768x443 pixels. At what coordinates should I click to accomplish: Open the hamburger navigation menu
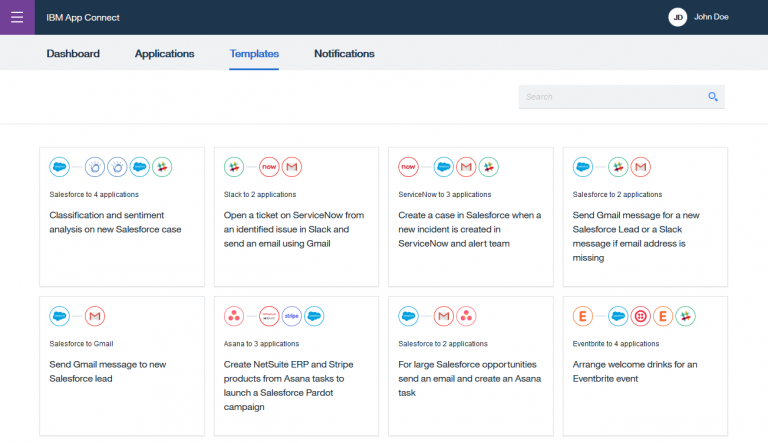[x=17, y=17]
